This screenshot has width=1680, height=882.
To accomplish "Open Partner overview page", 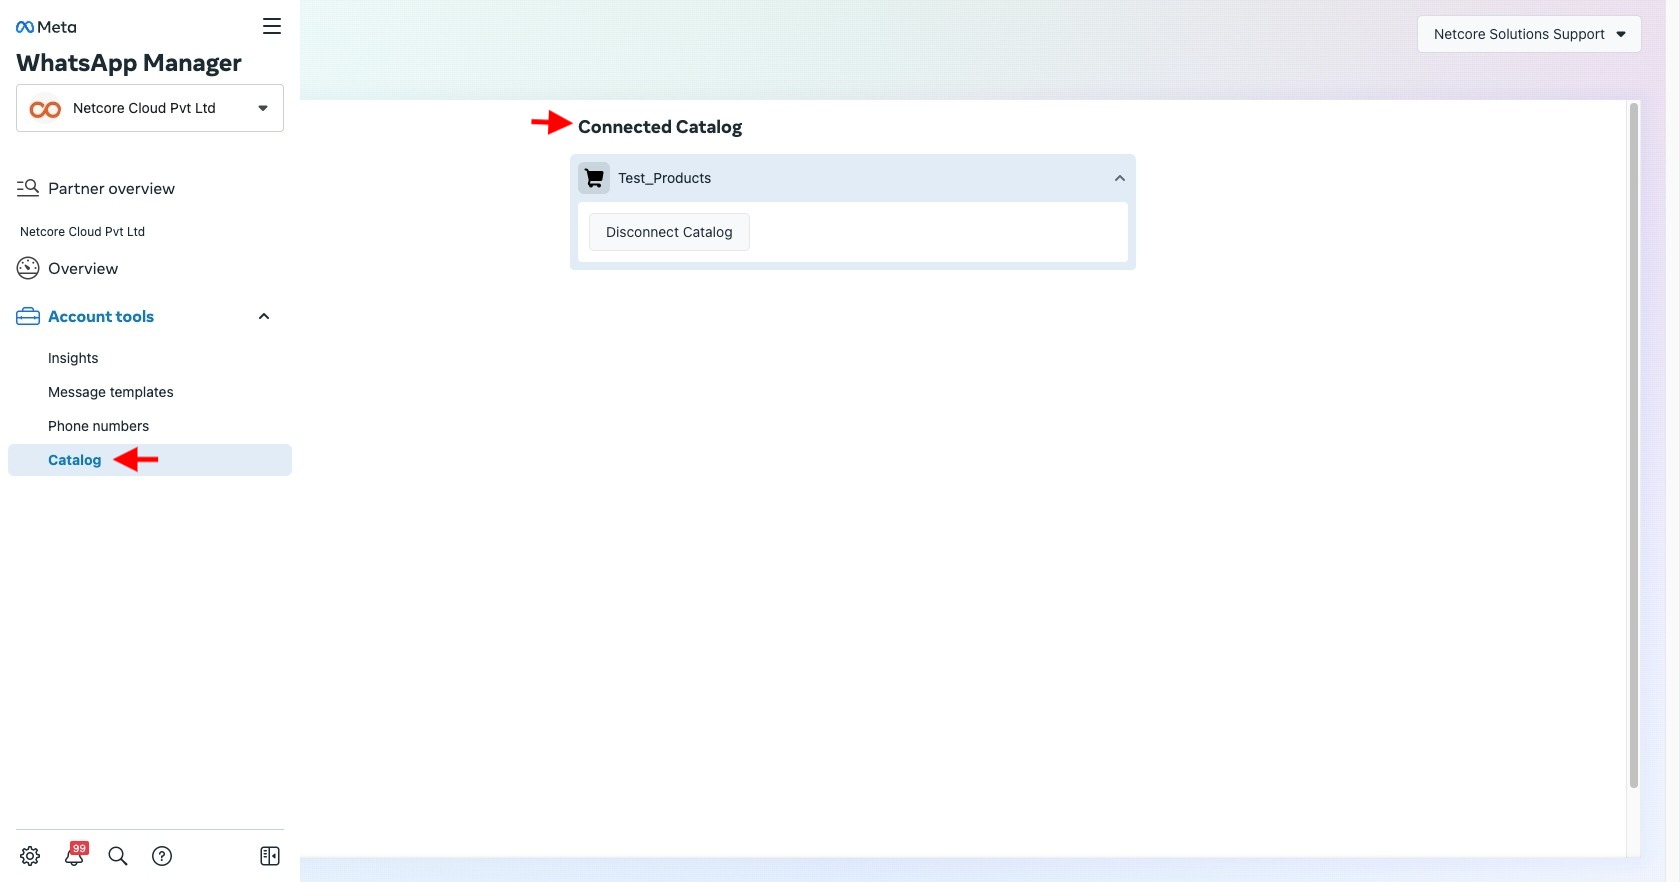I will click(x=111, y=189).
